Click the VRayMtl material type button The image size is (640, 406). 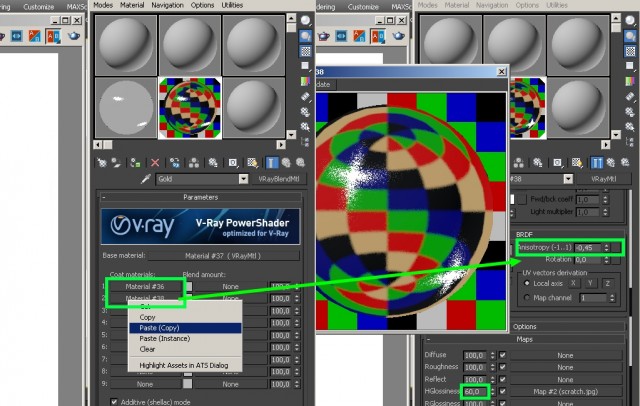[x=604, y=179]
